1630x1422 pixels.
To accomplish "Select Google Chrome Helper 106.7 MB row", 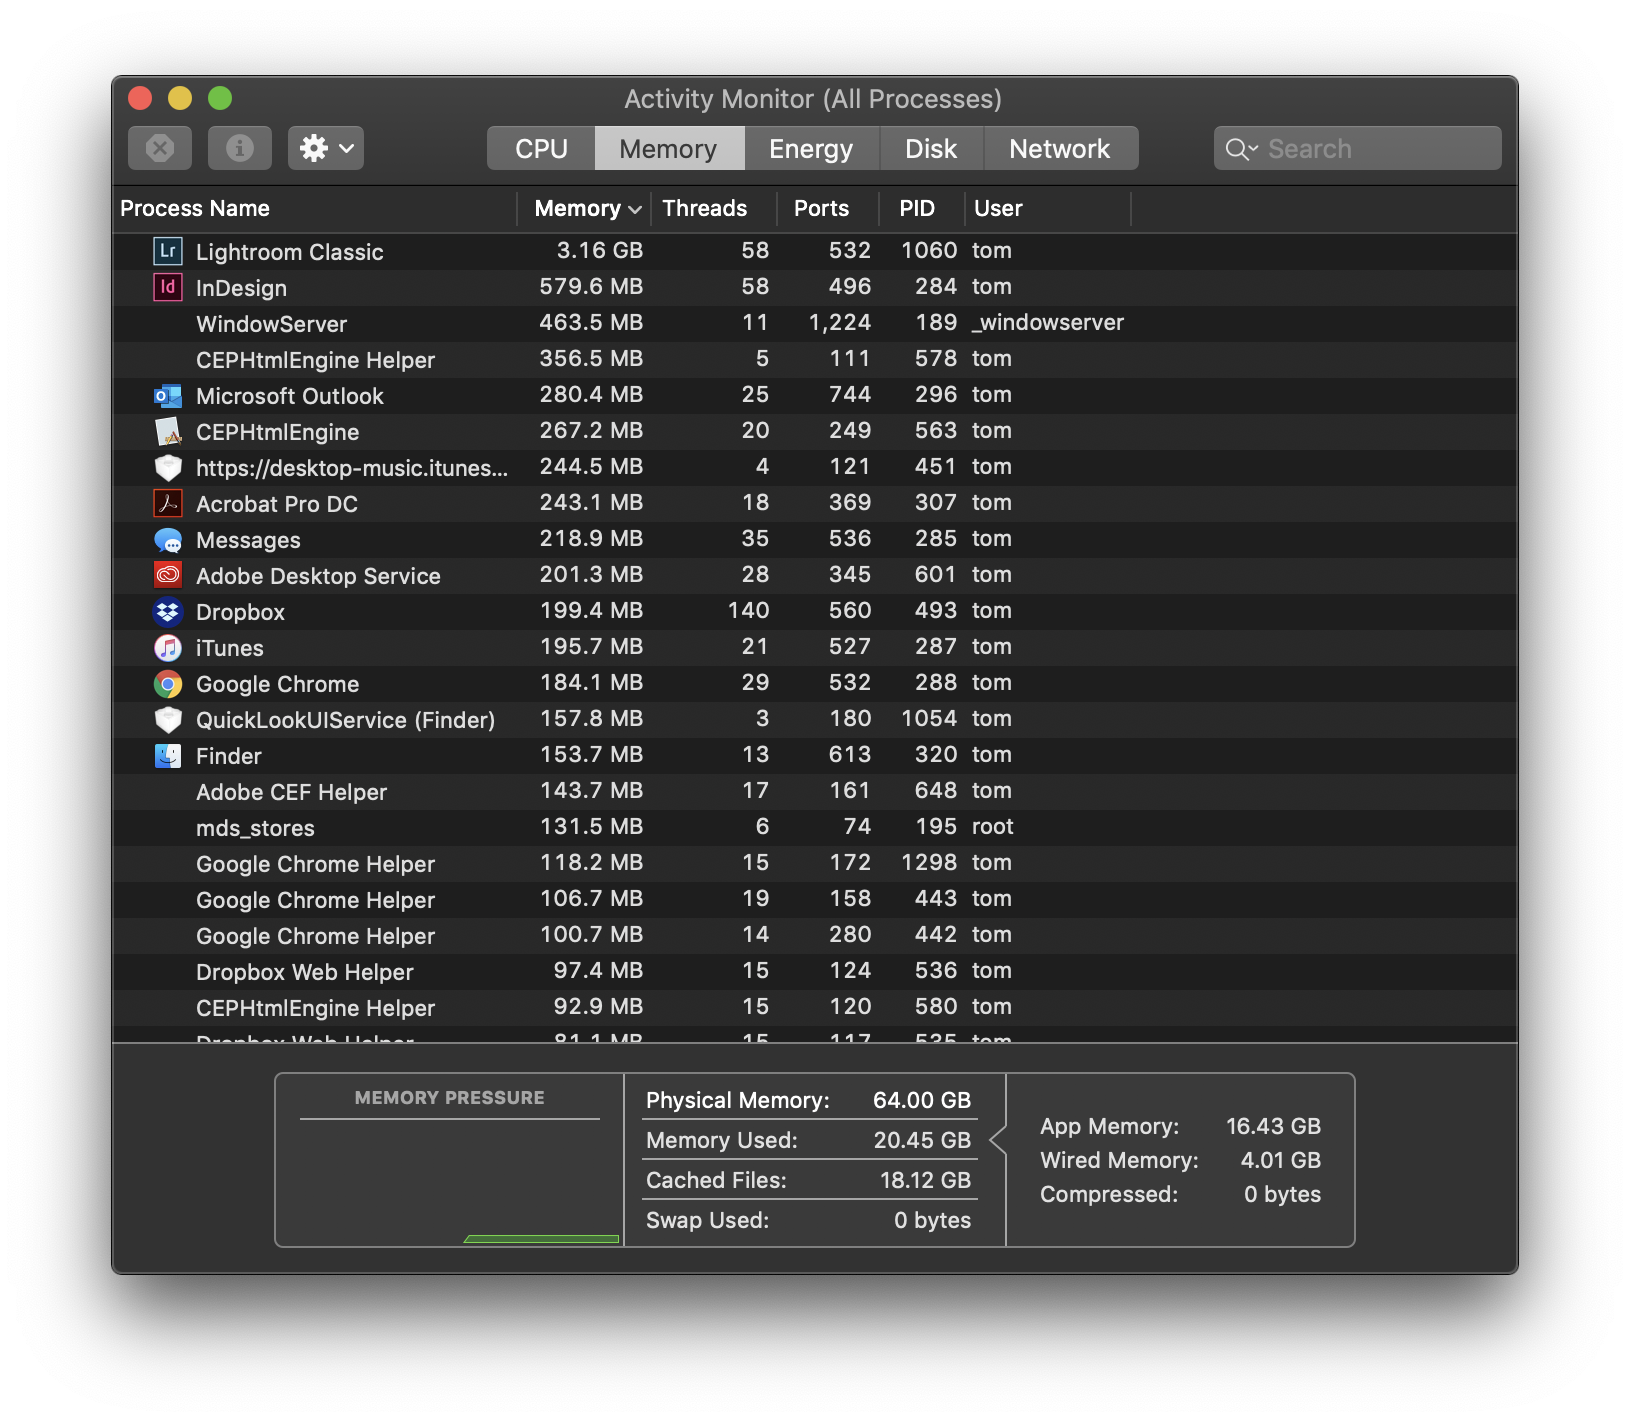I will click(x=815, y=899).
